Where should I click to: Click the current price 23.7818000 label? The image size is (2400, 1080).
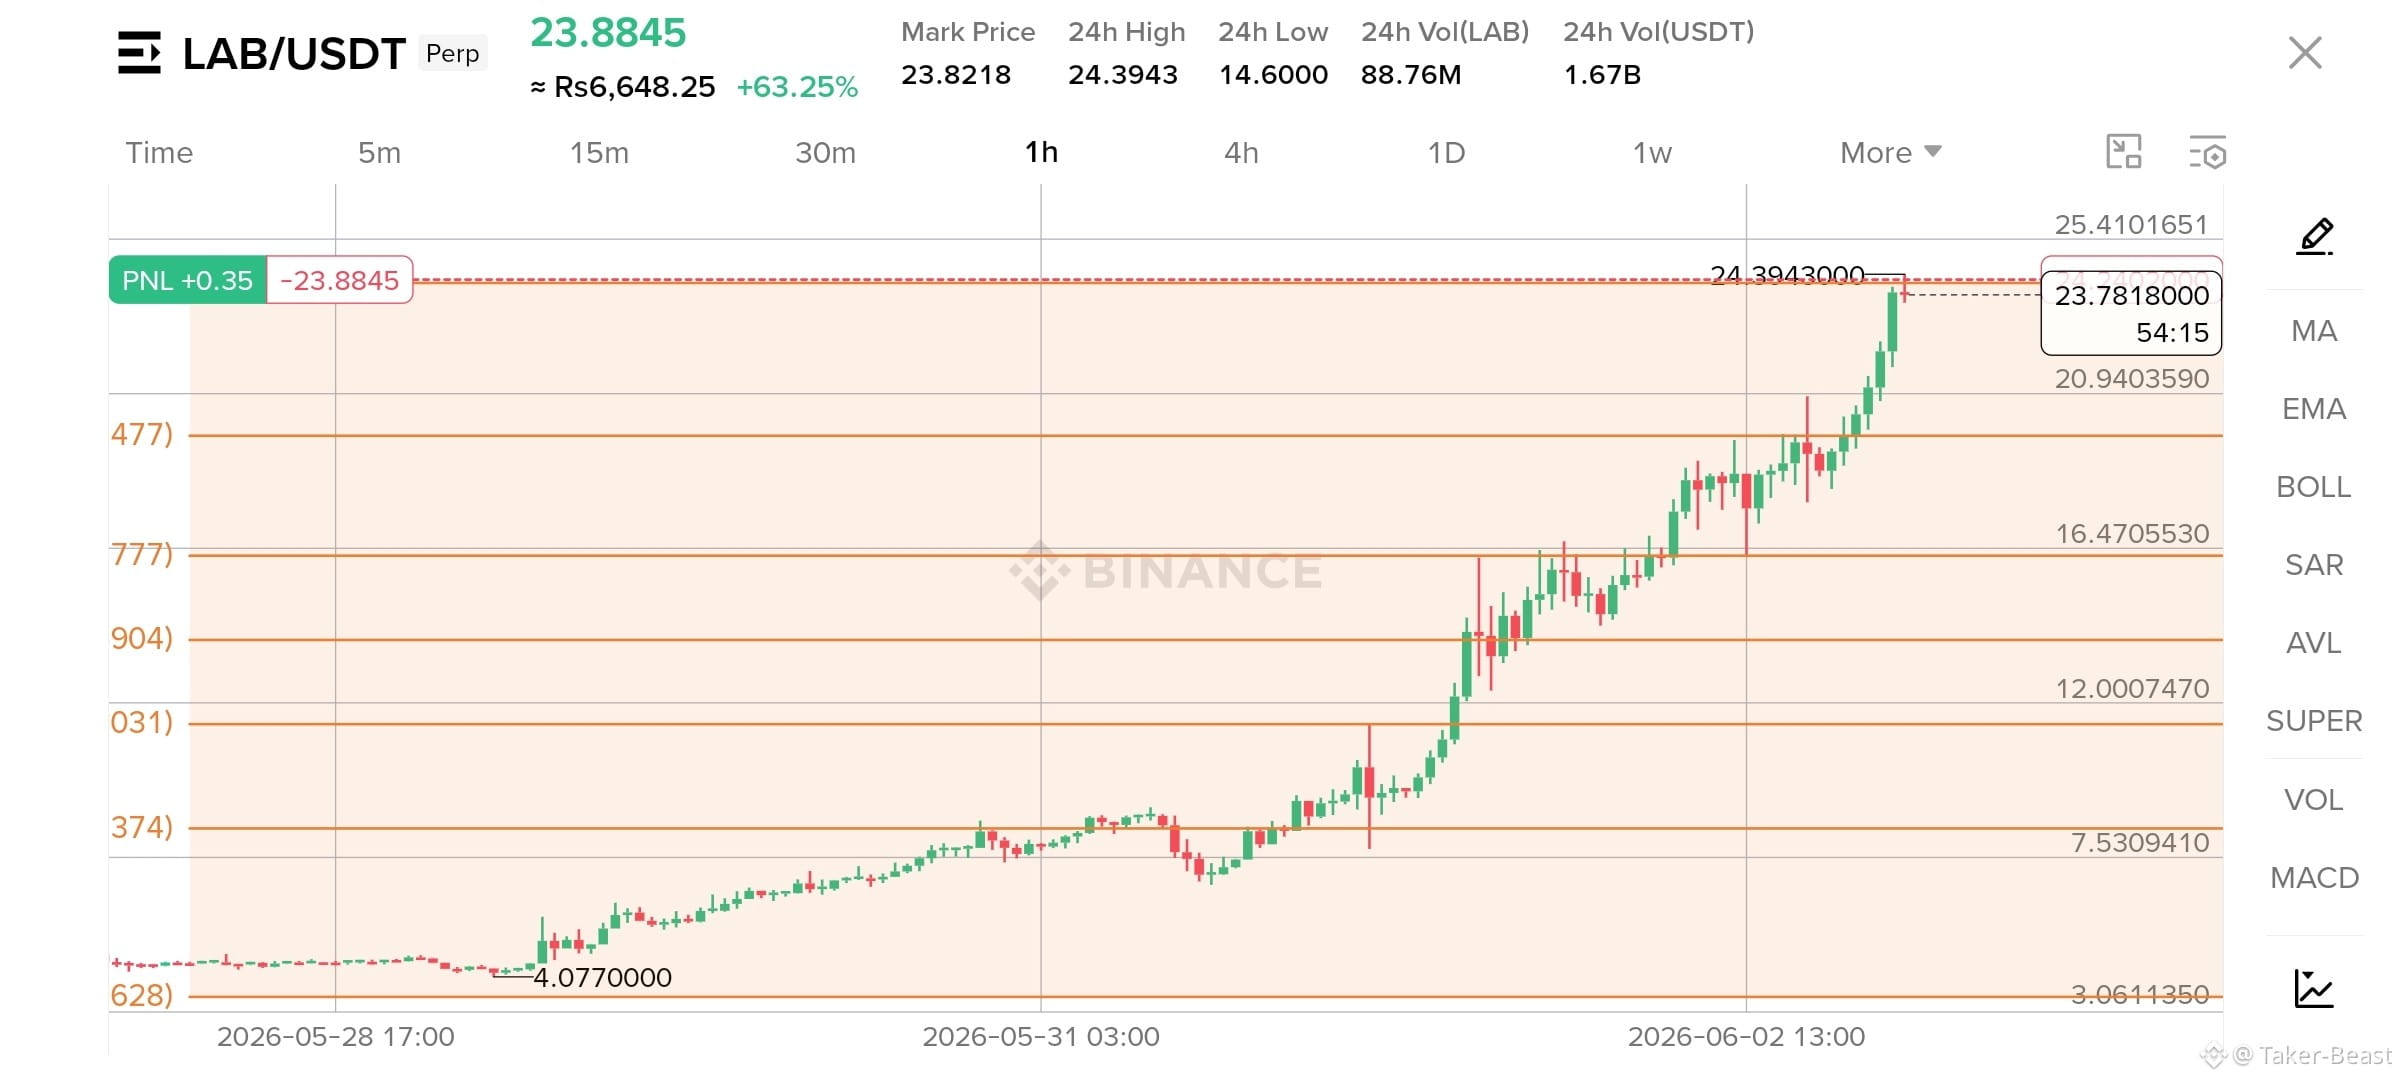[x=2131, y=313]
